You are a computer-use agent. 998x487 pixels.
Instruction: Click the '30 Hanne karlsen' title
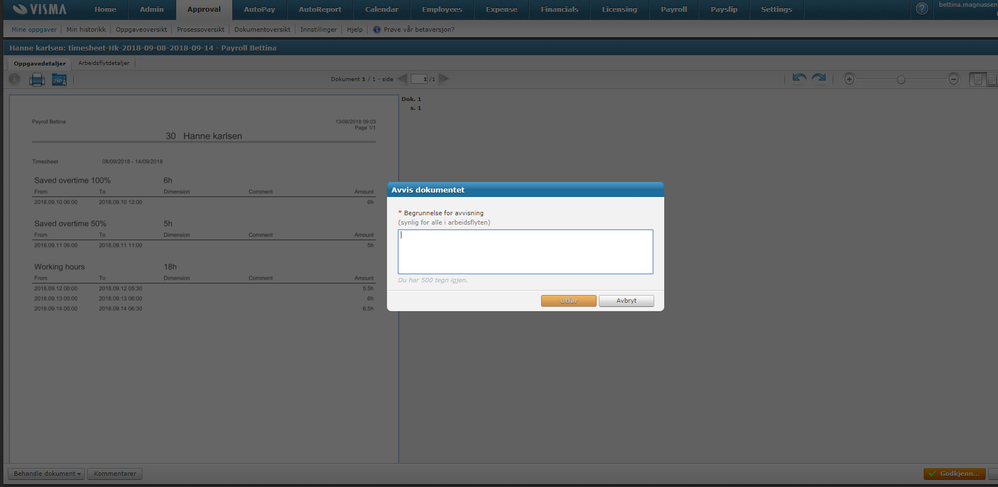pyautogui.click(x=204, y=136)
